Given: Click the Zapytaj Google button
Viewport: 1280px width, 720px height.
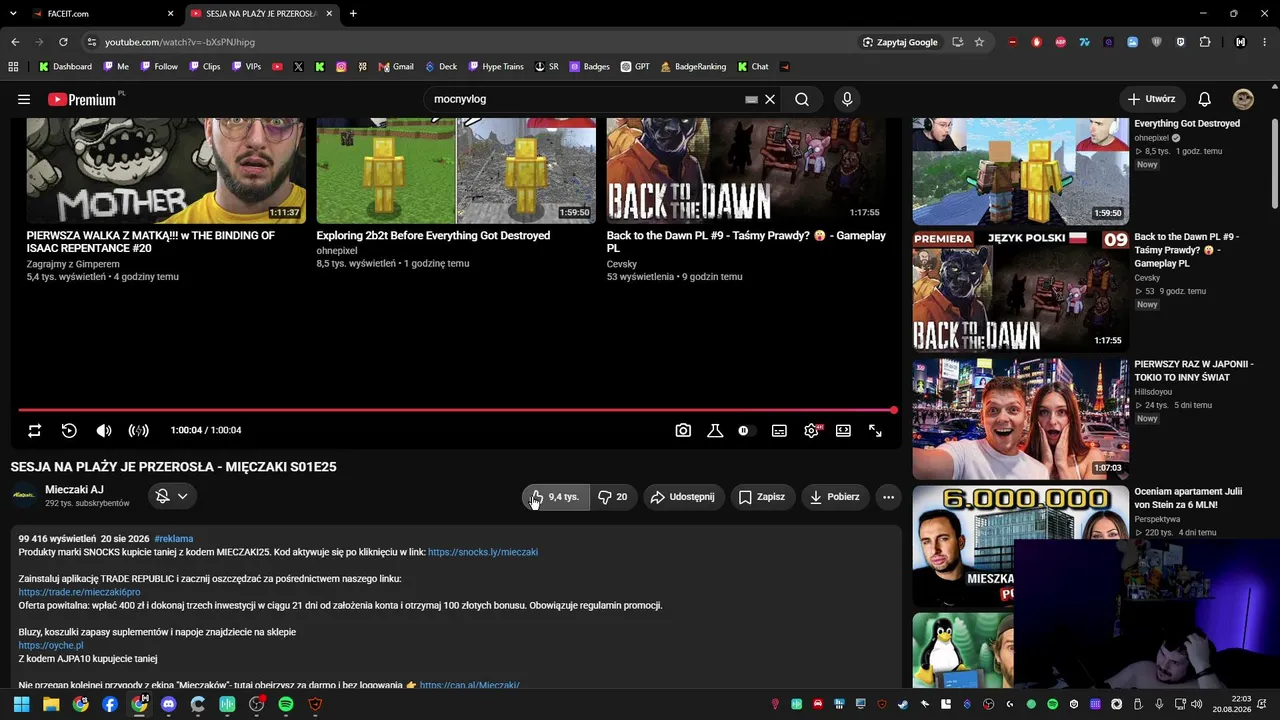Looking at the screenshot, I should point(900,42).
